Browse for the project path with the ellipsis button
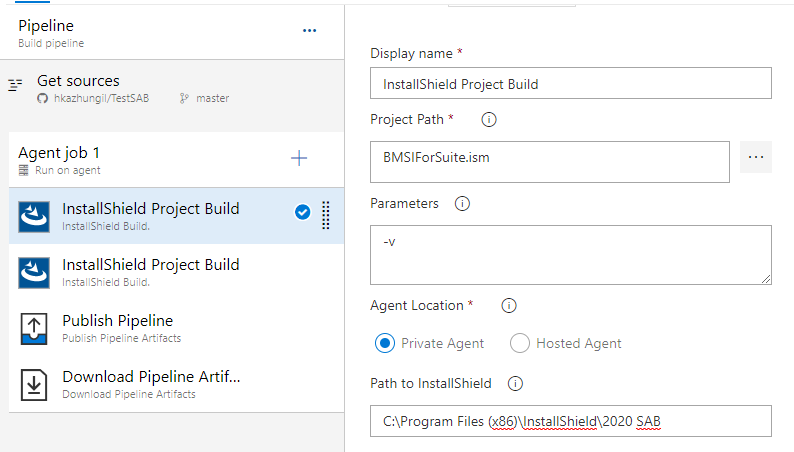The image size is (794, 452). coord(756,157)
